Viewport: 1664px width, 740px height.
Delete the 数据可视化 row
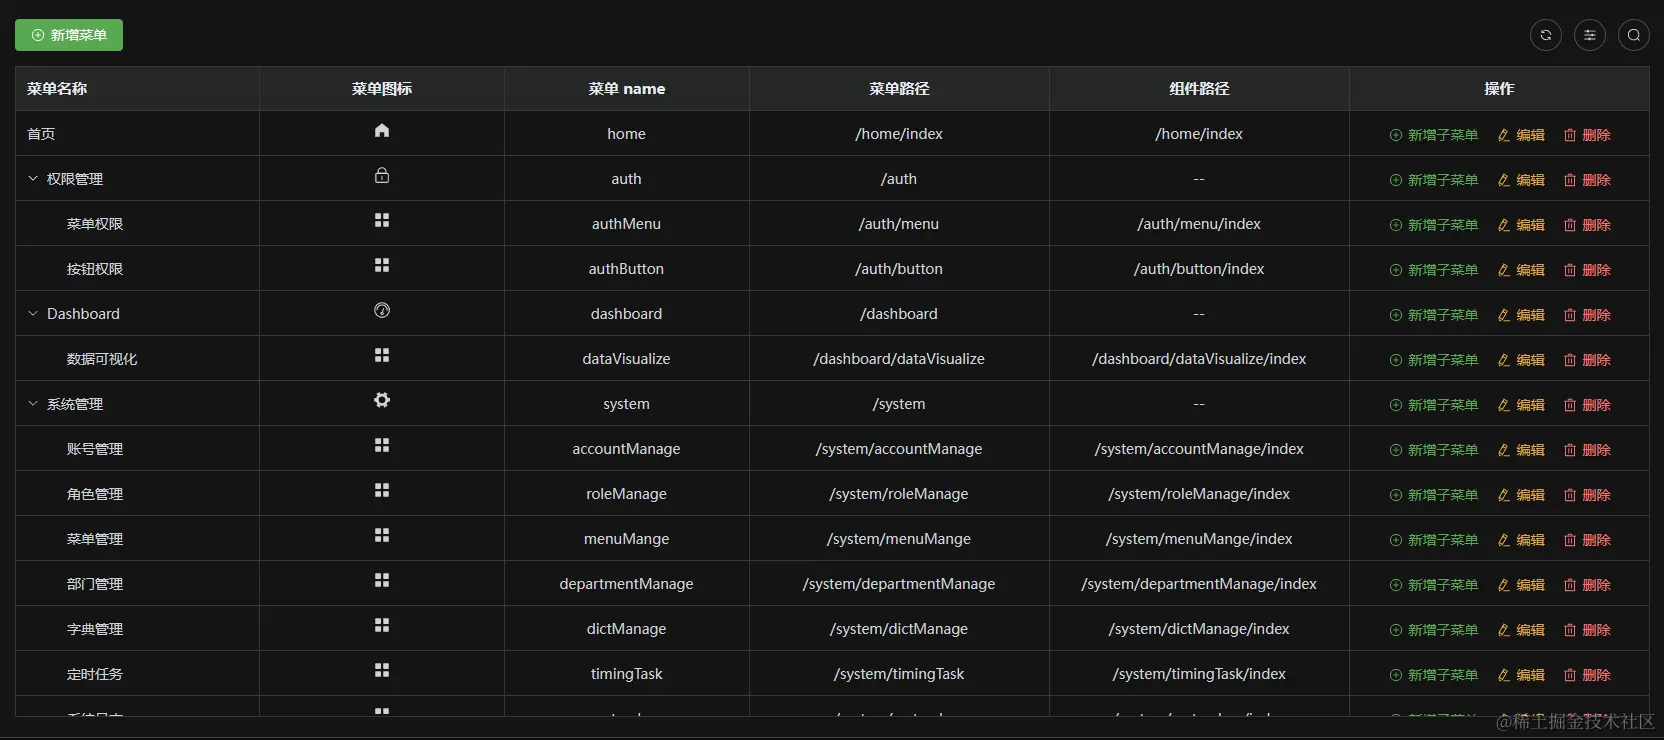(x=1587, y=360)
